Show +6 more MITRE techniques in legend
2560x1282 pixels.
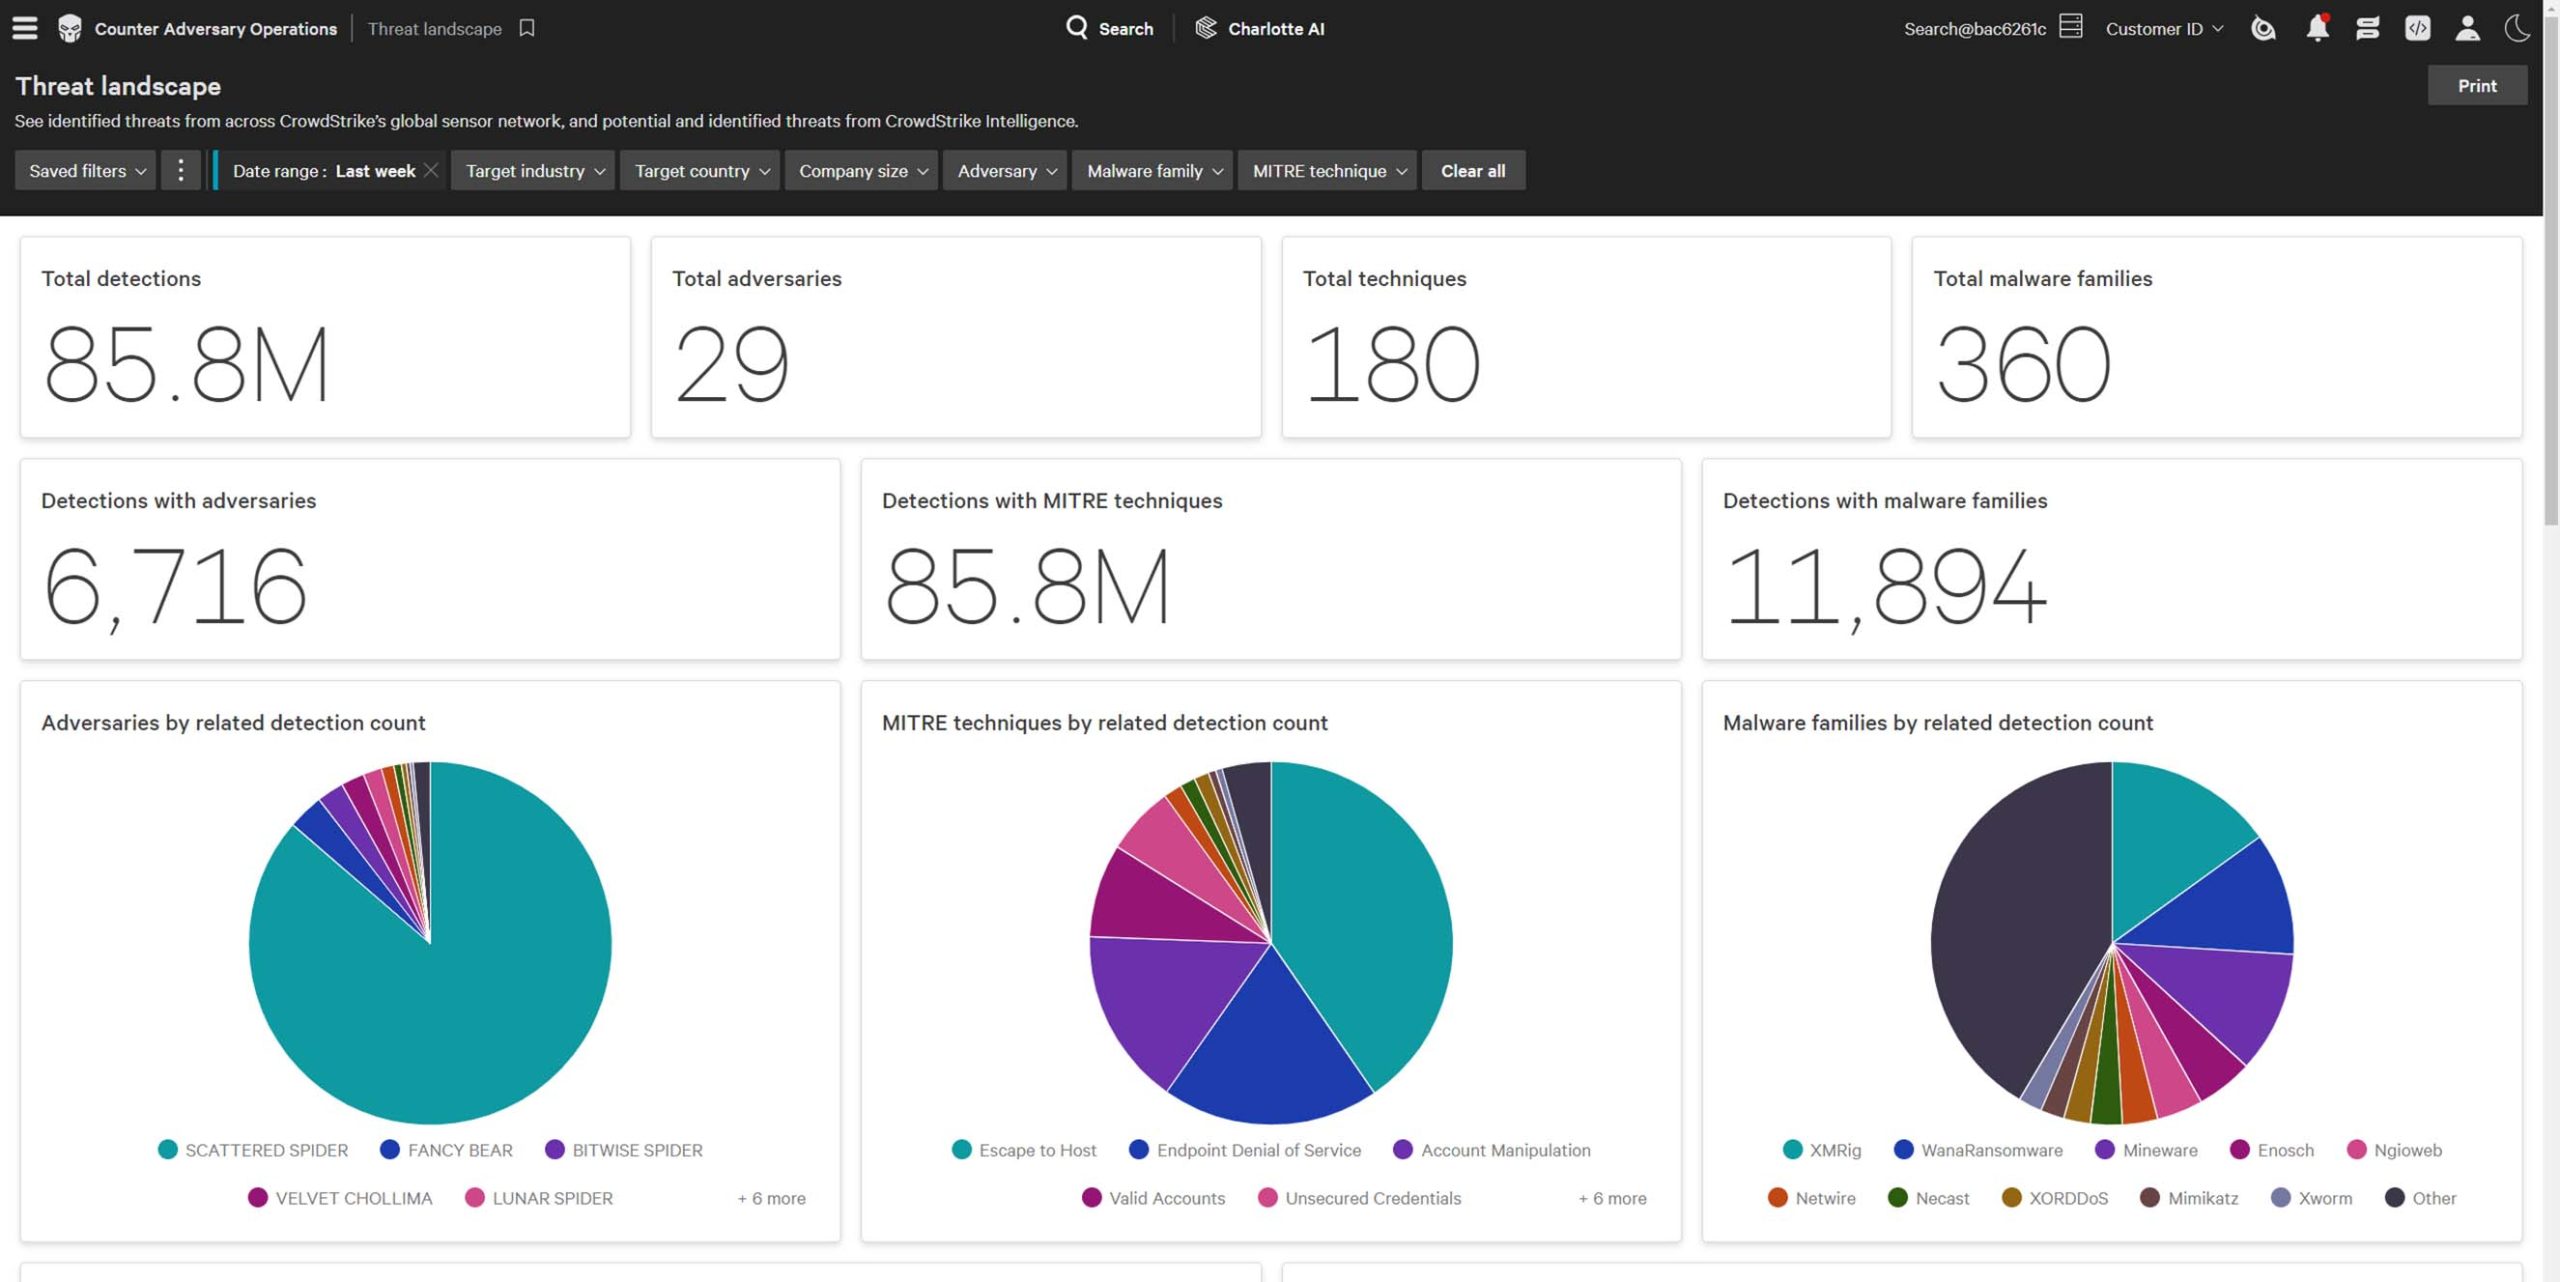click(1612, 1197)
